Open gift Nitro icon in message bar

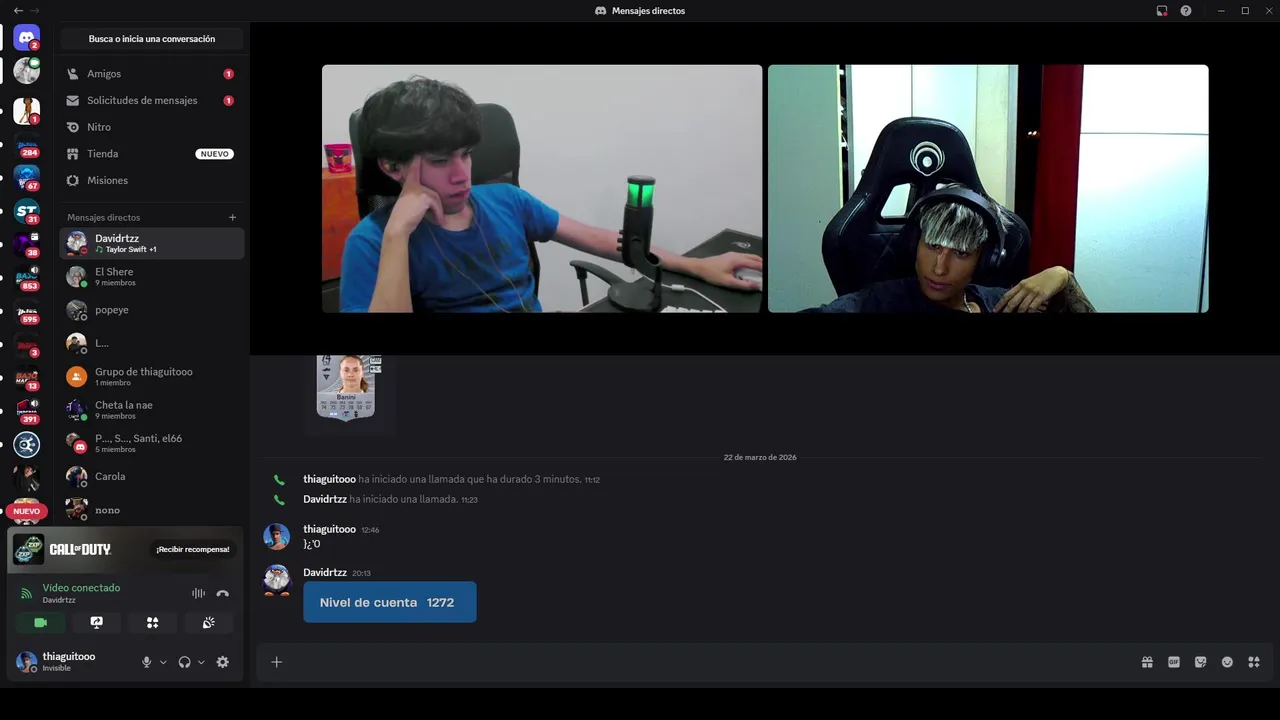[x=1147, y=662]
